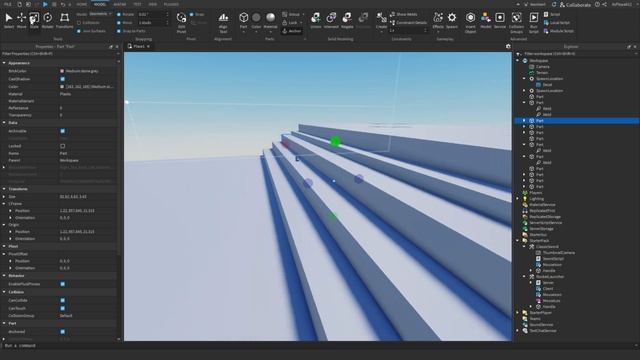Click the Anchor button in Parts

coord(292,31)
